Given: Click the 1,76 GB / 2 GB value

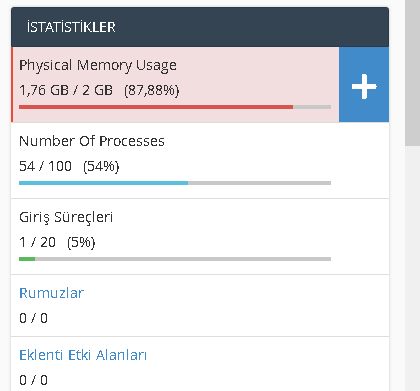Looking at the screenshot, I should click(x=66, y=90).
